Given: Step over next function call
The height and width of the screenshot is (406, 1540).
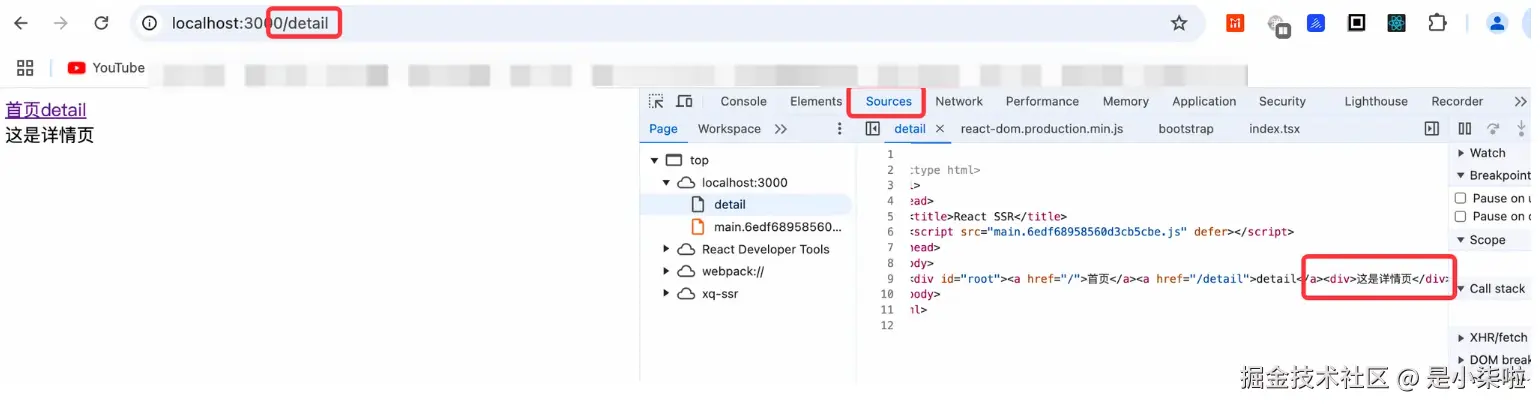Looking at the screenshot, I should click(1493, 129).
